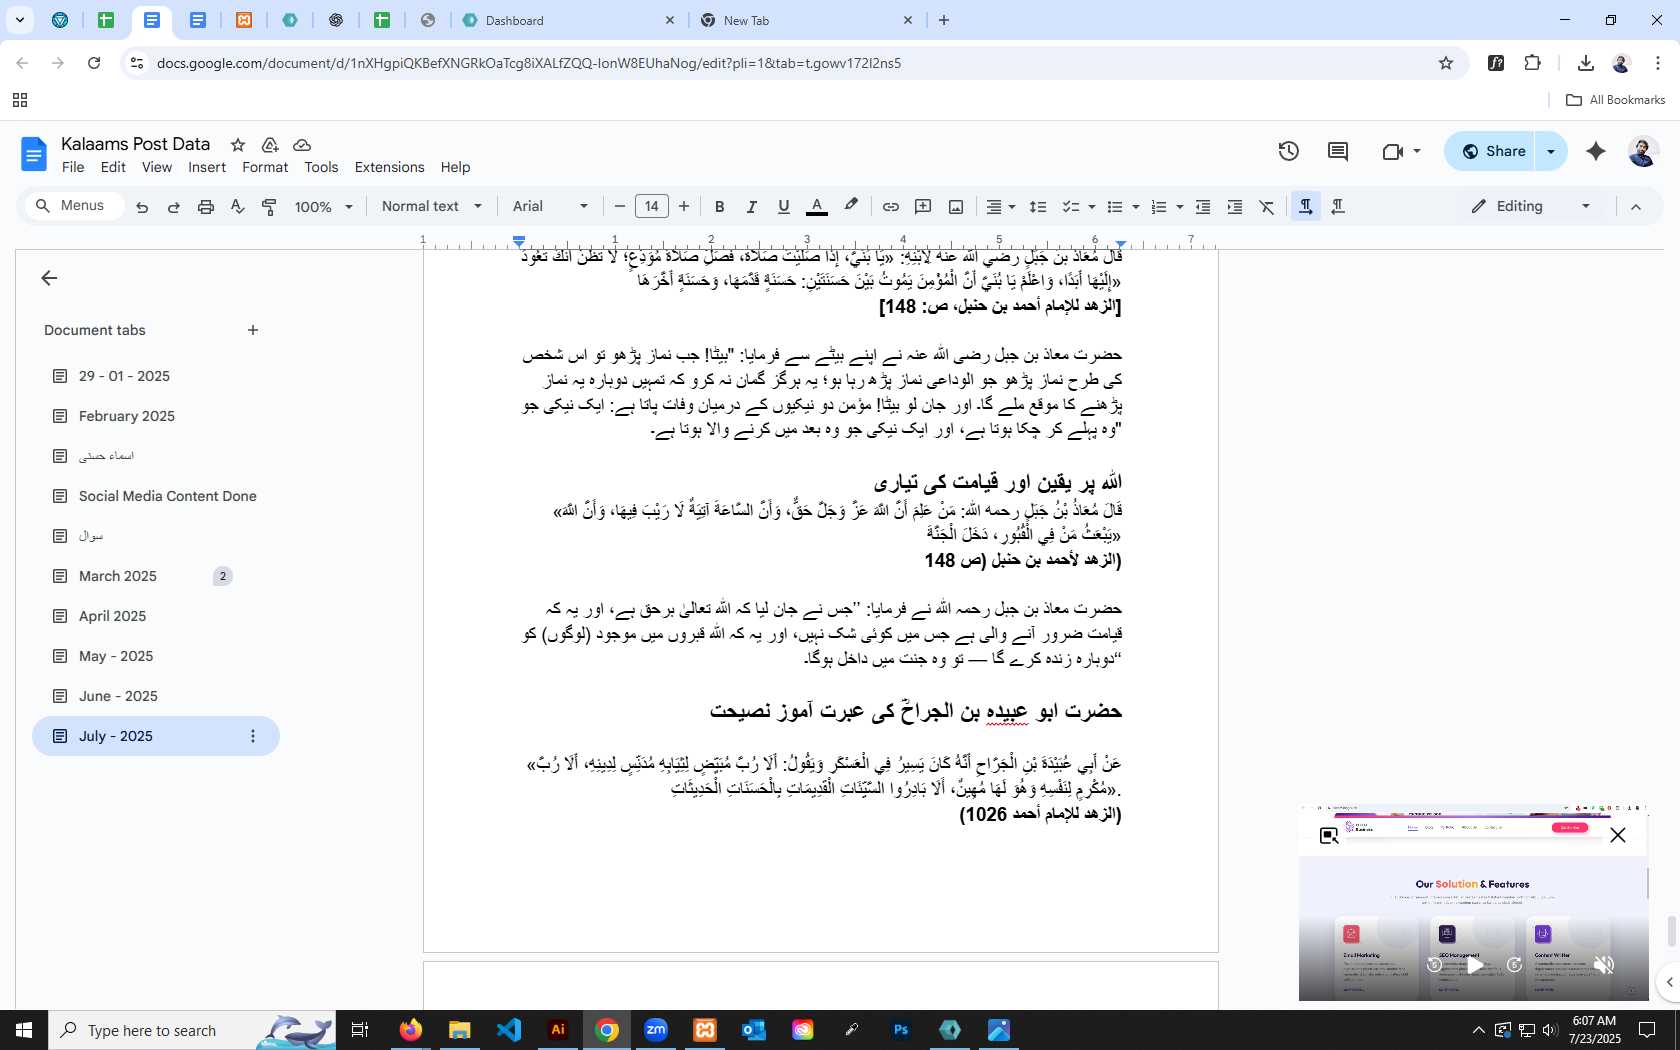Open the Edit menu
The width and height of the screenshot is (1680, 1050).
[113, 167]
